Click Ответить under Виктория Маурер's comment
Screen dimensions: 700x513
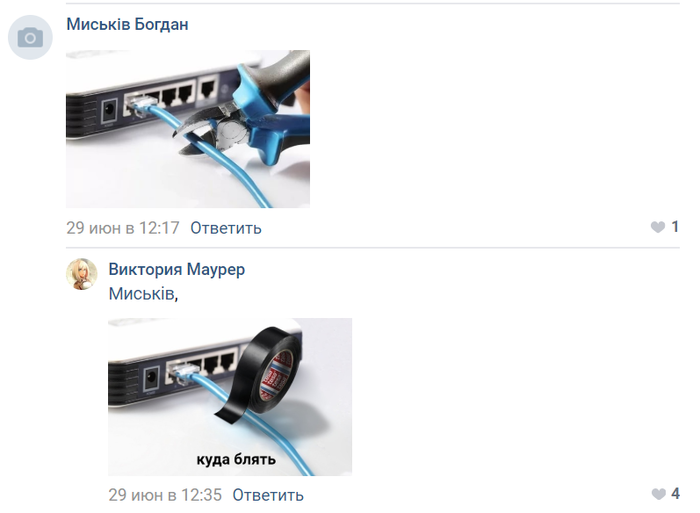tap(268, 495)
